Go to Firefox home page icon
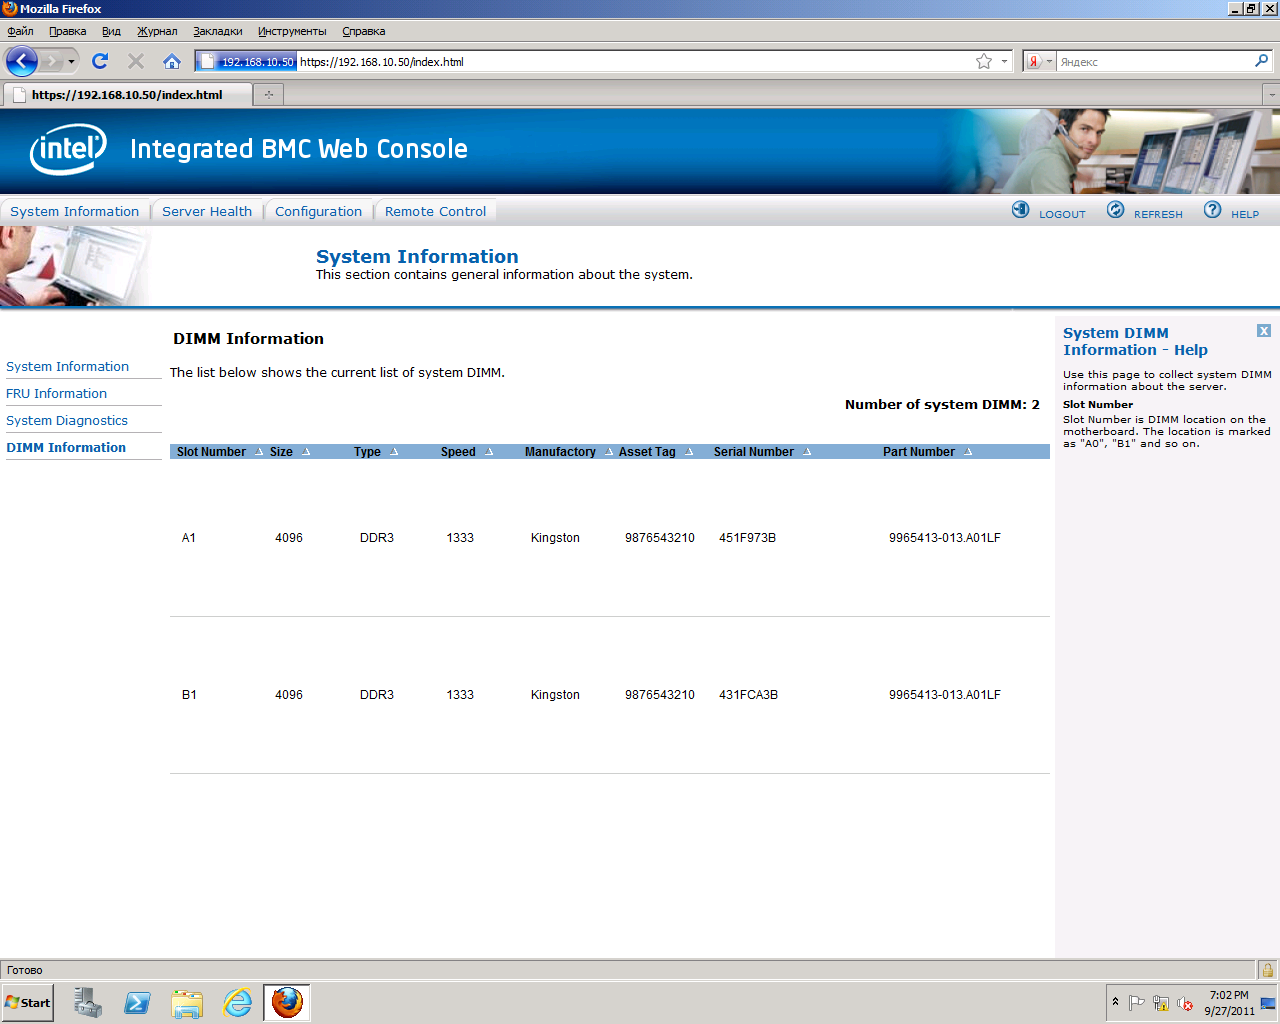Viewport: 1280px width, 1024px height. point(172,61)
